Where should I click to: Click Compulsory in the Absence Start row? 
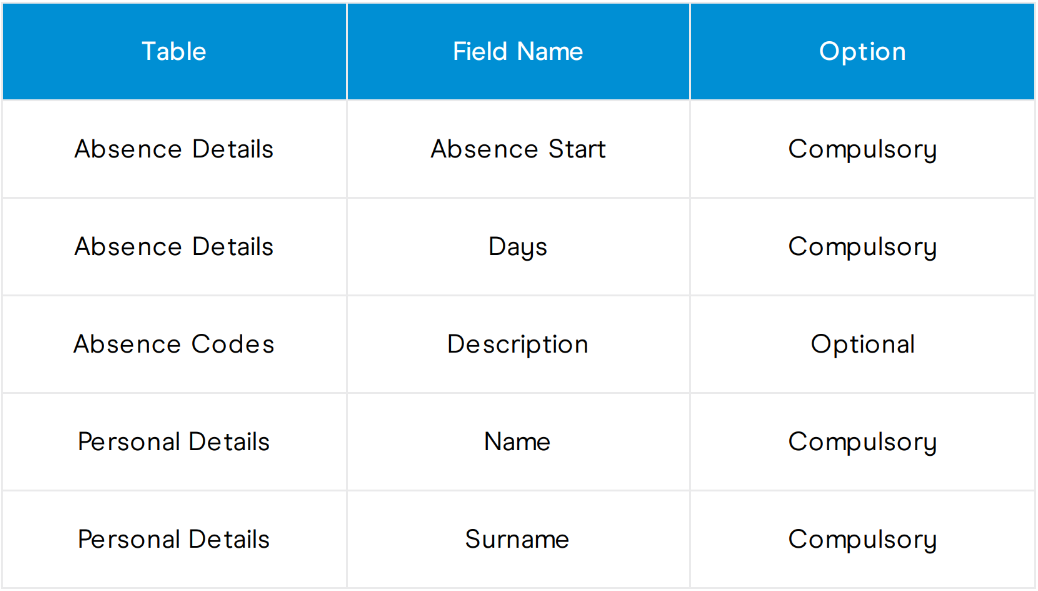click(862, 149)
